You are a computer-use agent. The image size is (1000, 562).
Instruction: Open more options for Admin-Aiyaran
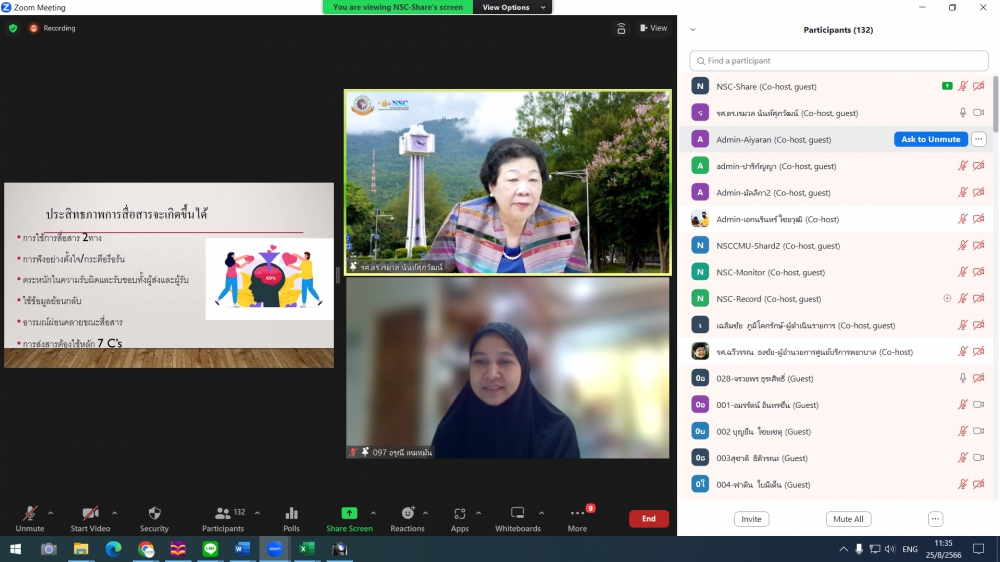[979, 140]
